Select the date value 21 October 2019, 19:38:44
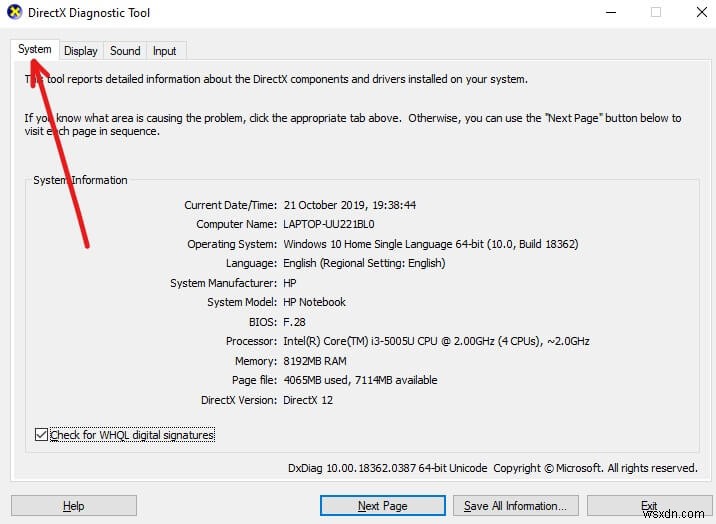 (350, 205)
